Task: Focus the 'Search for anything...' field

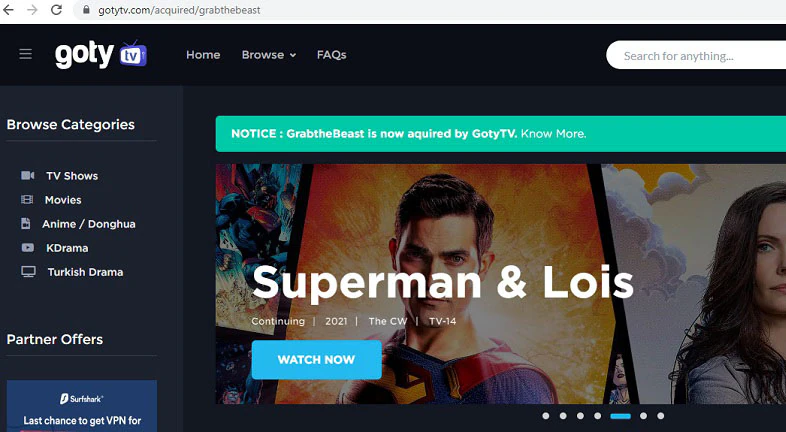Action: pos(696,55)
